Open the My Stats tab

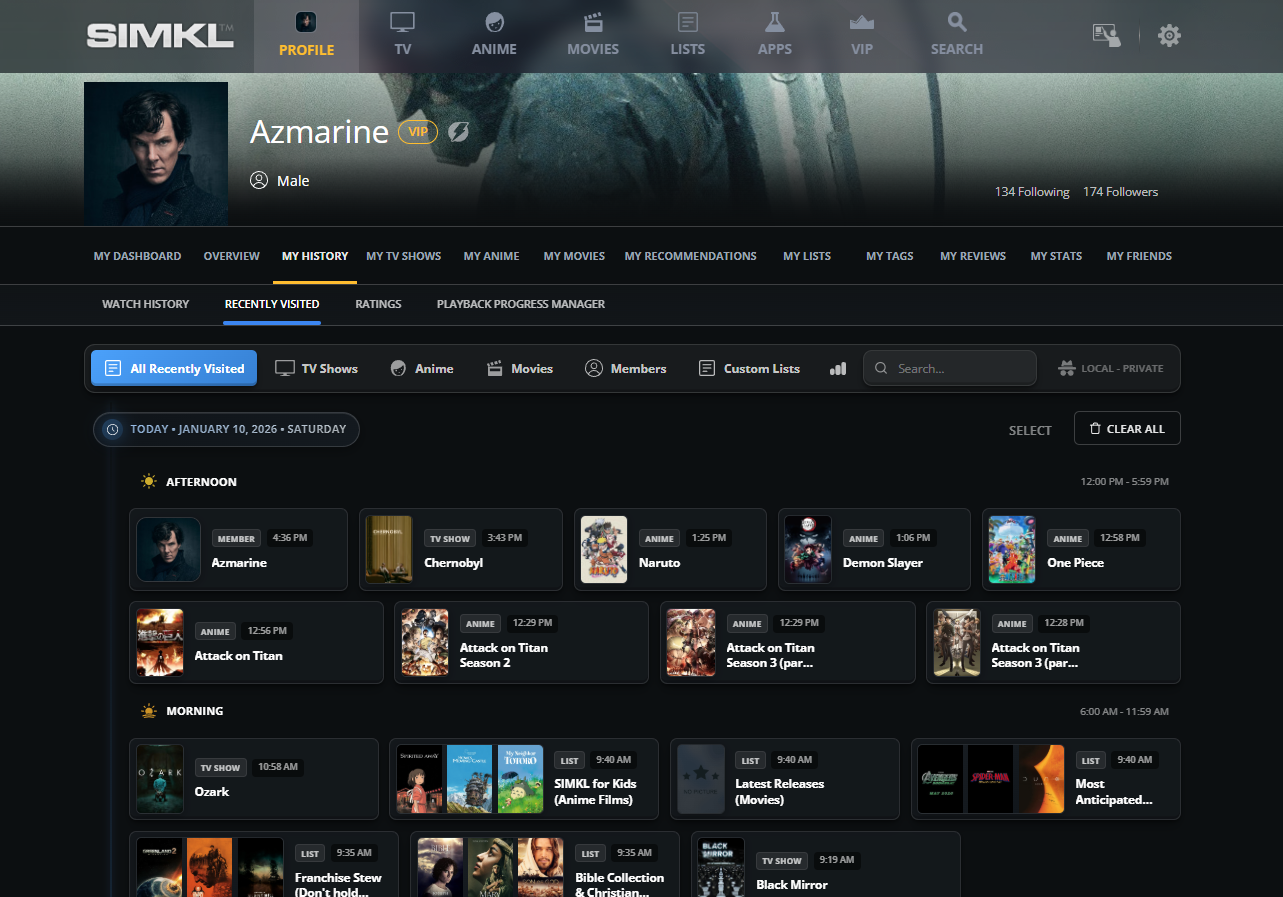tap(1056, 256)
